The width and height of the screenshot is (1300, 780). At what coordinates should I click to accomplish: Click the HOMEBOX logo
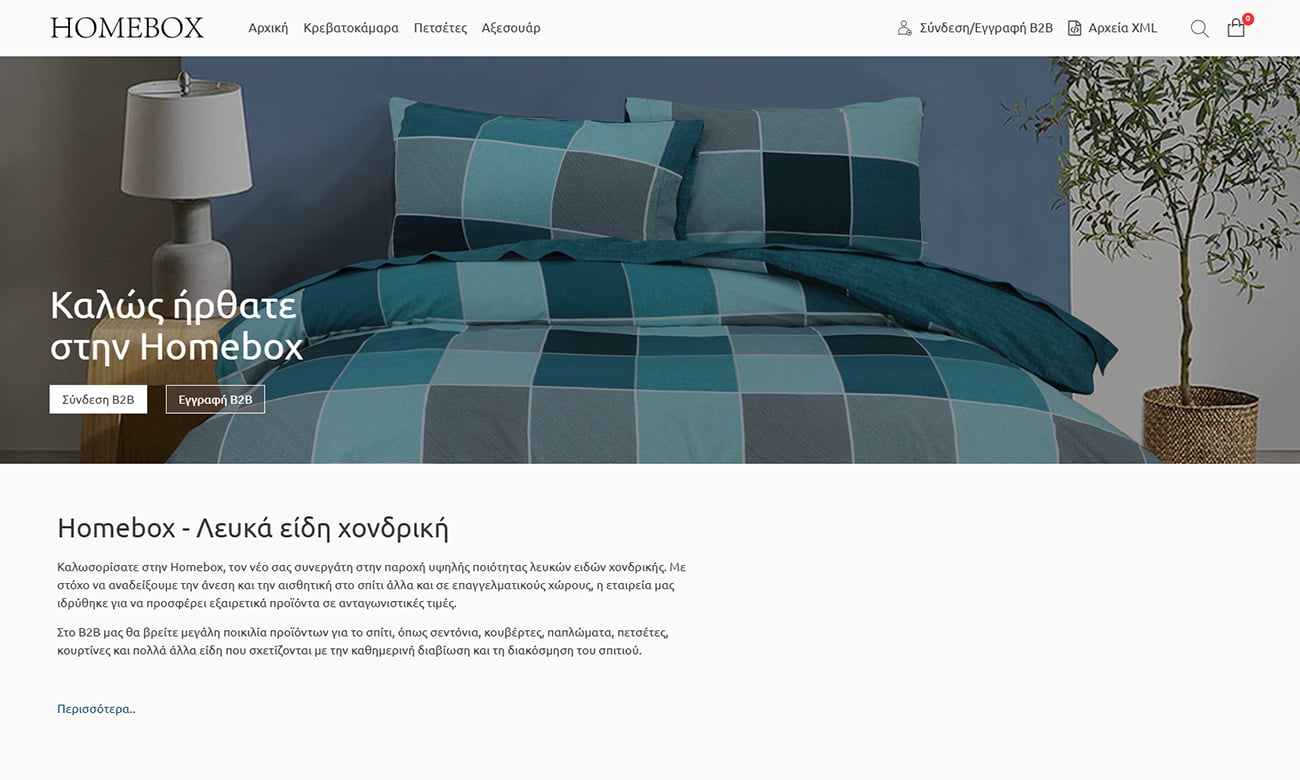(x=127, y=28)
